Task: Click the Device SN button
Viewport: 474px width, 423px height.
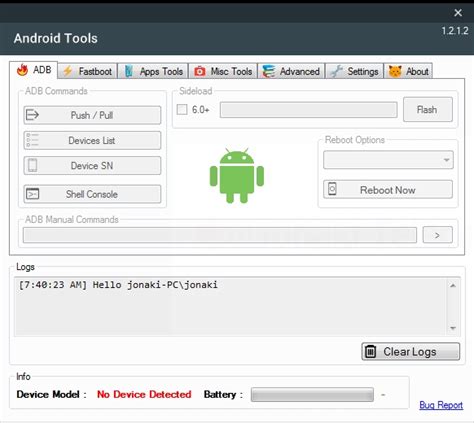Action: [x=92, y=165]
